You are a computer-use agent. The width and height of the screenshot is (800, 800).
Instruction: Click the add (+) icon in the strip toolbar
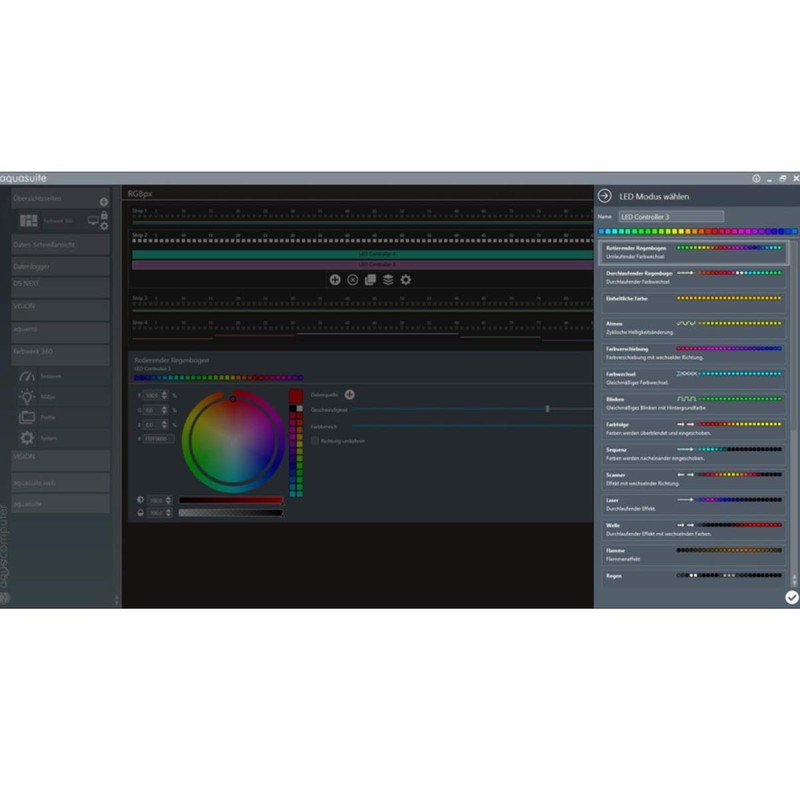coord(334,280)
